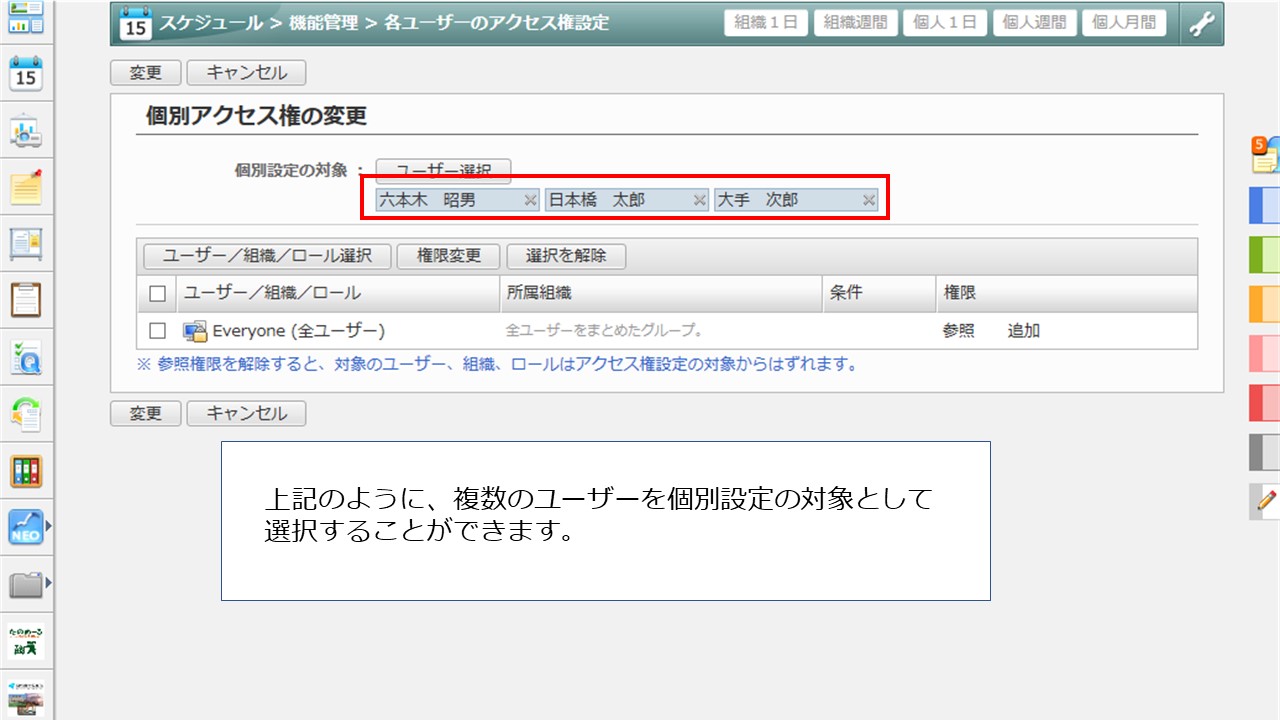Expand the arrow beside the NEO sidebar icon
Screen dimensions: 1280x720
(47, 524)
